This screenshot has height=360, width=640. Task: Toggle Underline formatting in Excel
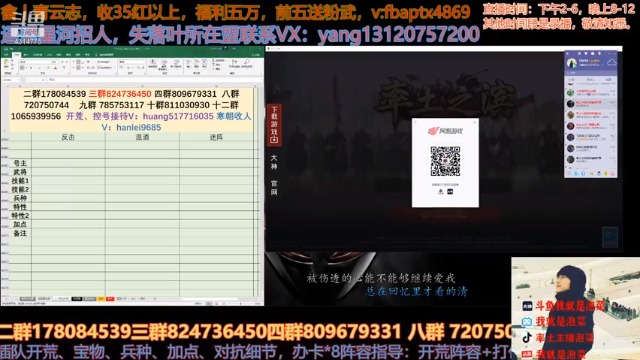(x=31, y=68)
